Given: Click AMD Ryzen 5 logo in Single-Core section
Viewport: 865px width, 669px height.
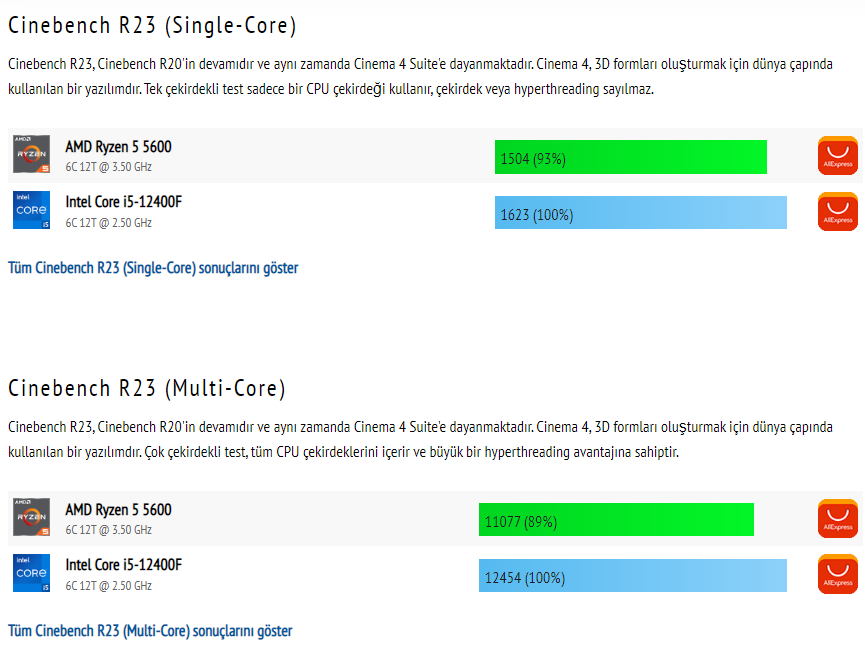Looking at the screenshot, I should pos(32,155).
